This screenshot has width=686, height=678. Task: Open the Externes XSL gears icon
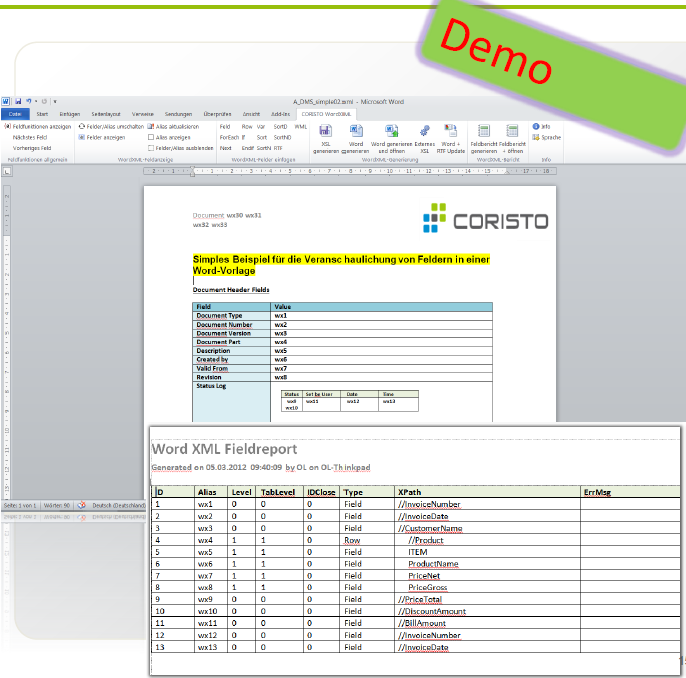click(424, 131)
